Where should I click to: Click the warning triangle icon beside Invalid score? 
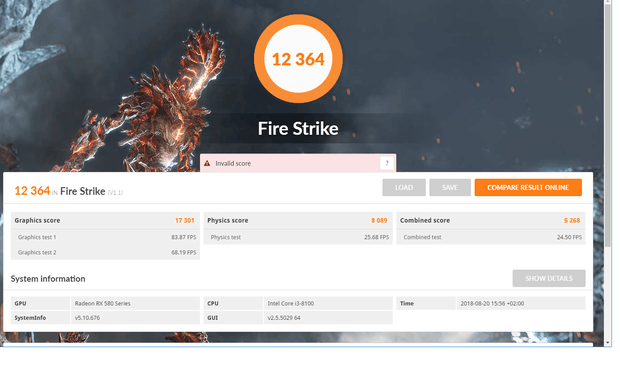point(207,163)
